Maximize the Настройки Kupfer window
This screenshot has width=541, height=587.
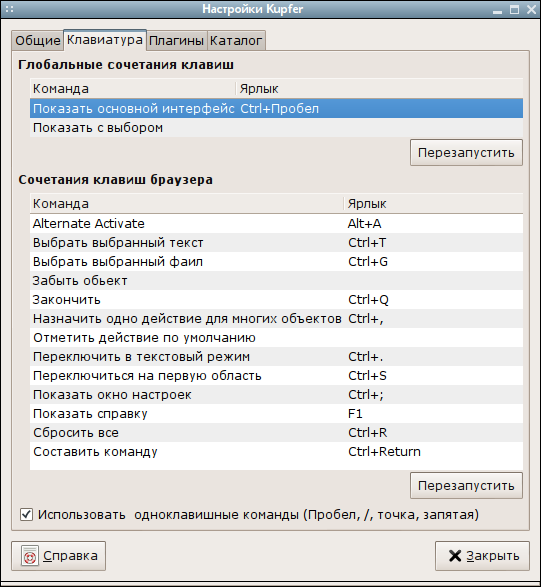[515, 9]
